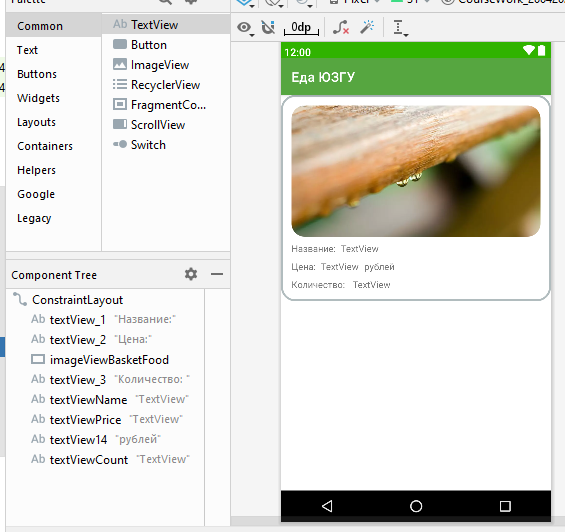Click the 'Название:' label in the preview
Screen dimensions: 565x532
pyautogui.click(x=313, y=249)
